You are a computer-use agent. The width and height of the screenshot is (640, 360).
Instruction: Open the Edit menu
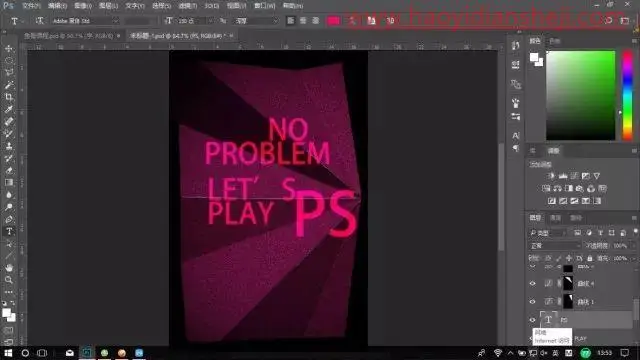point(57,6)
